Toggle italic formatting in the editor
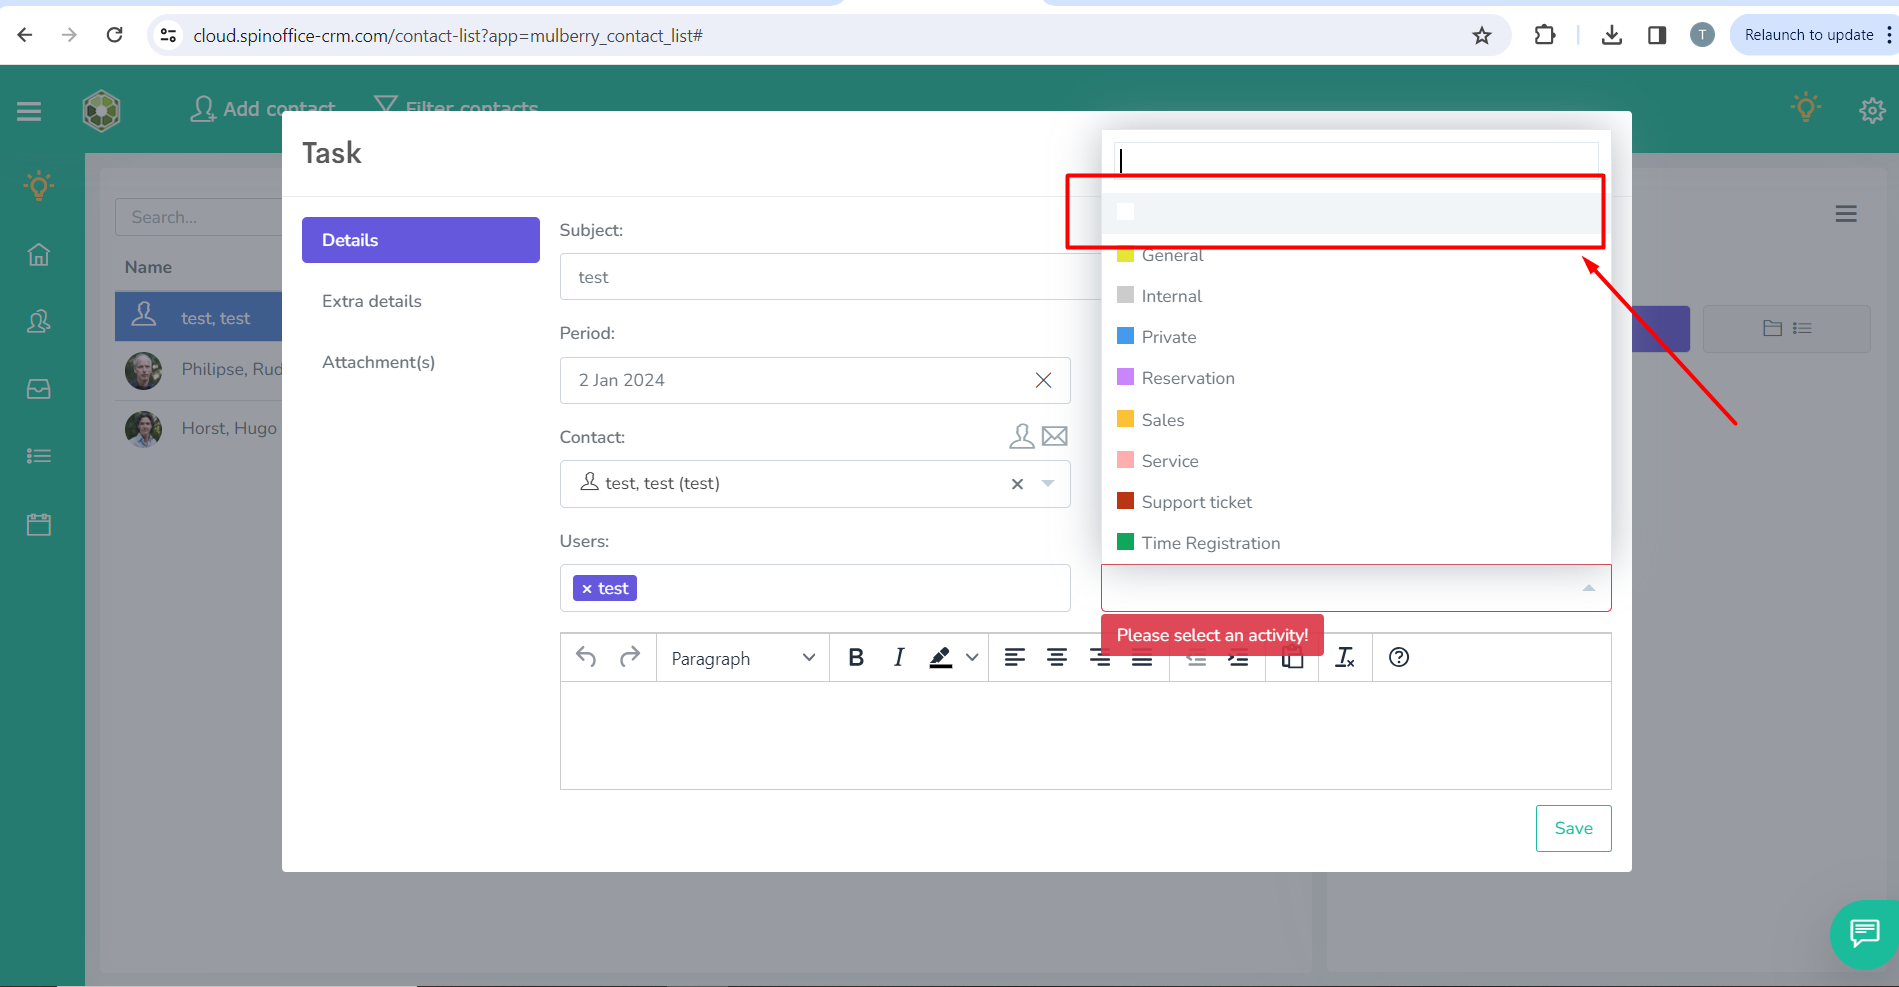 pyautogui.click(x=899, y=657)
